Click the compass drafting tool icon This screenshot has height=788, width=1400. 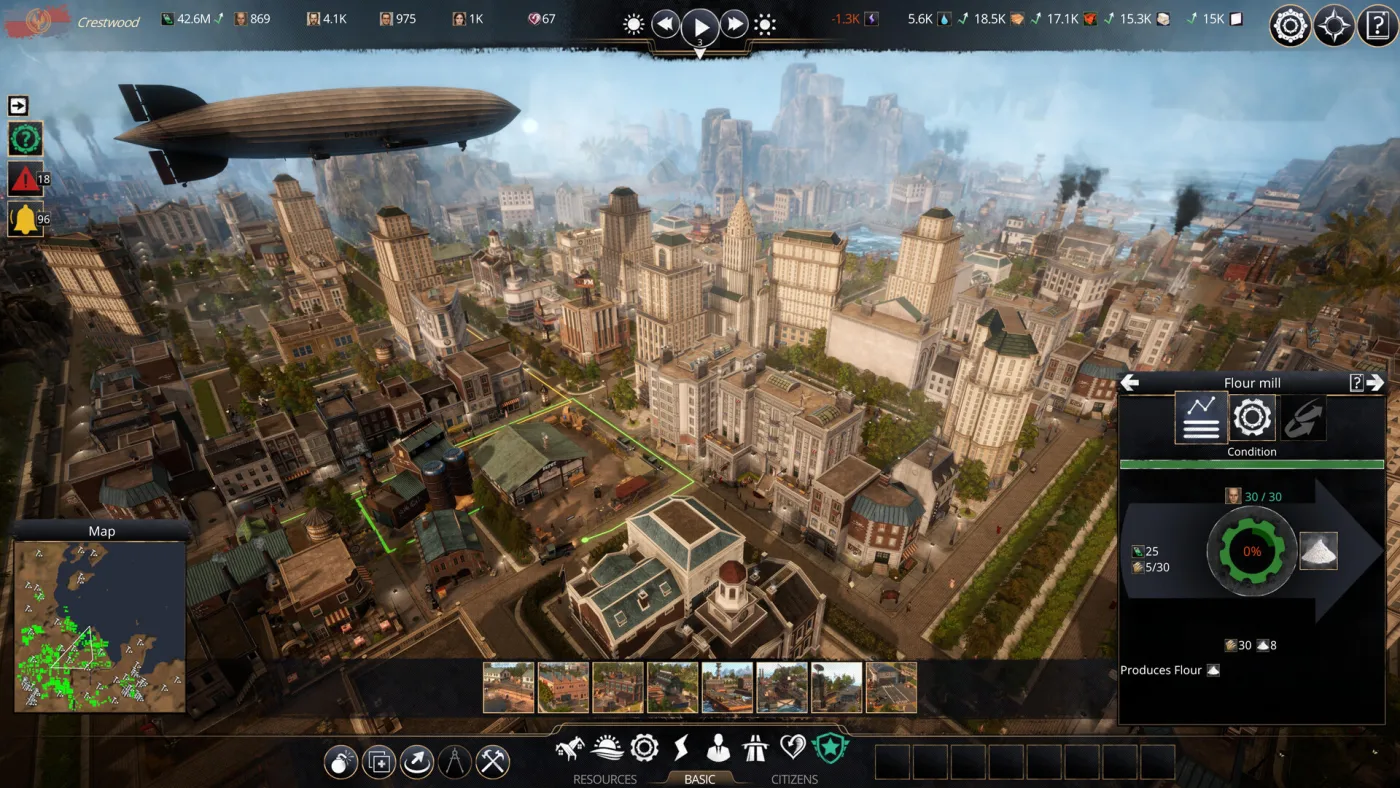coord(455,762)
